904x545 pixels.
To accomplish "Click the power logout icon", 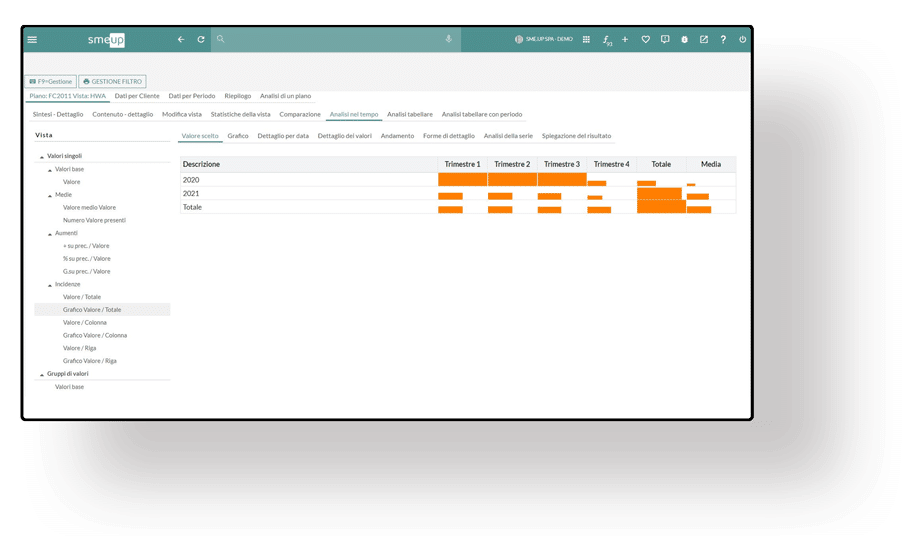I will (x=742, y=40).
